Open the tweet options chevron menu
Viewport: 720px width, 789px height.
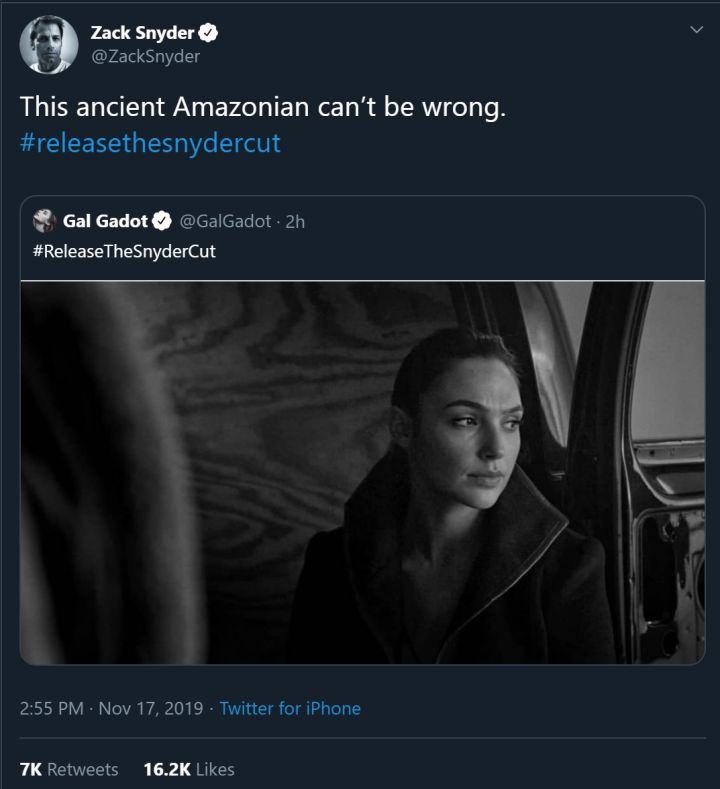(697, 30)
